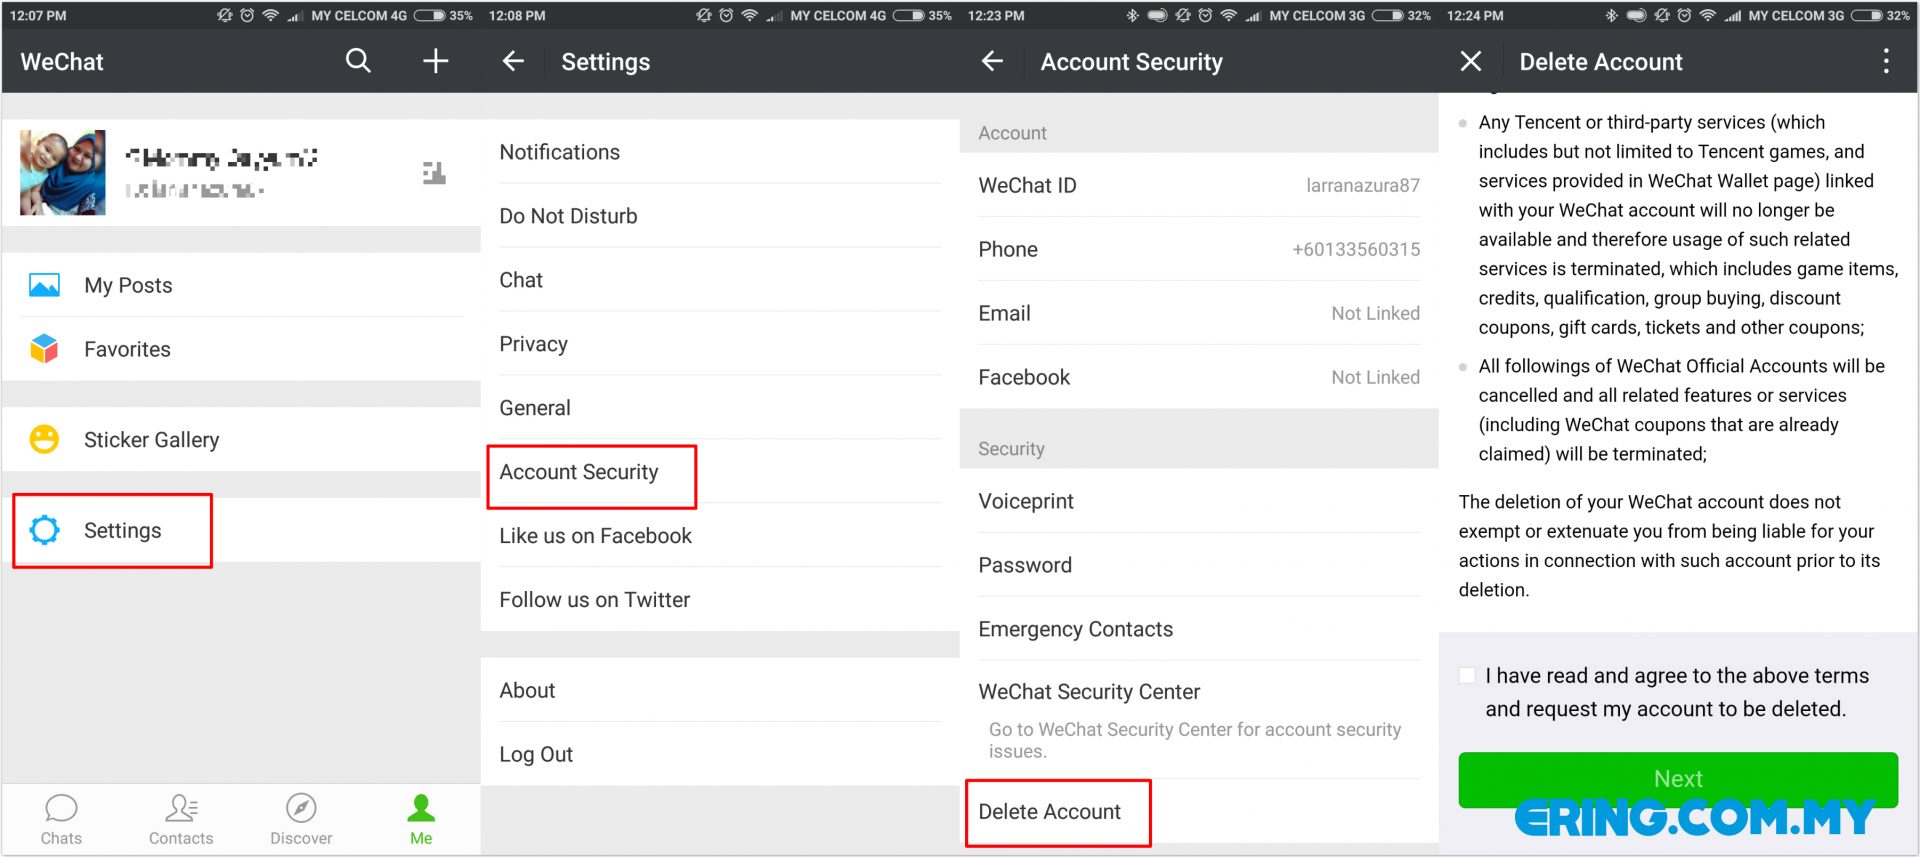This screenshot has width=1920, height=857.
Task: Check the agree-to-terms checkbox
Action: tap(1467, 676)
